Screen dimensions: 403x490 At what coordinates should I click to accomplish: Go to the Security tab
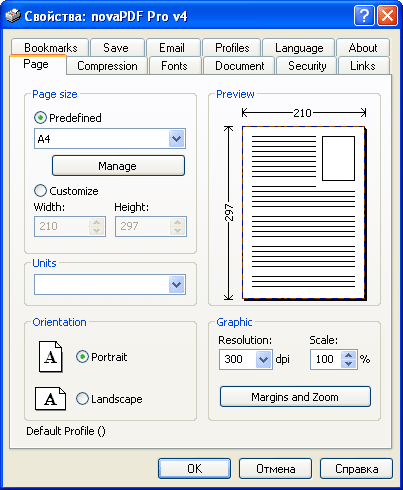[x=307, y=66]
